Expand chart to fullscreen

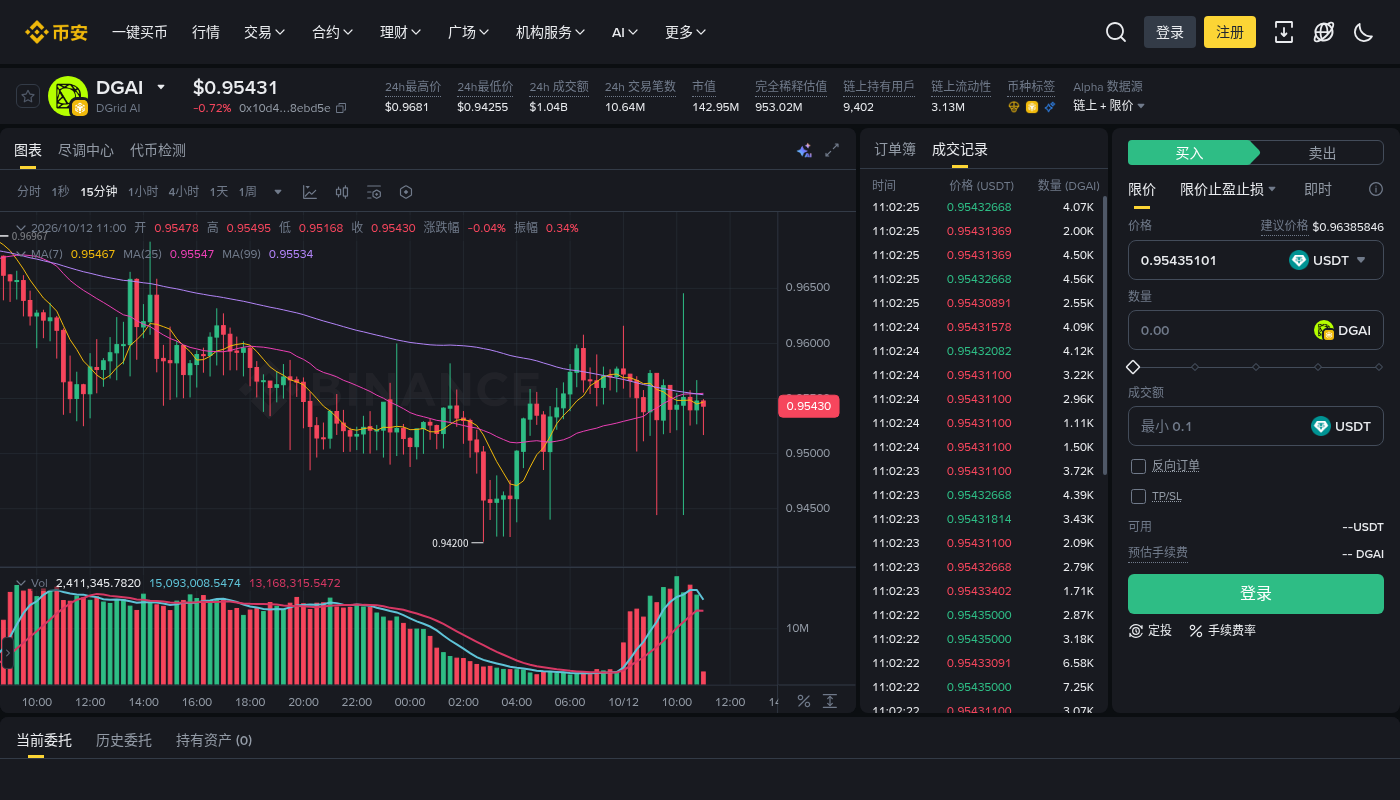pyautogui.click(x=832, y=150)
